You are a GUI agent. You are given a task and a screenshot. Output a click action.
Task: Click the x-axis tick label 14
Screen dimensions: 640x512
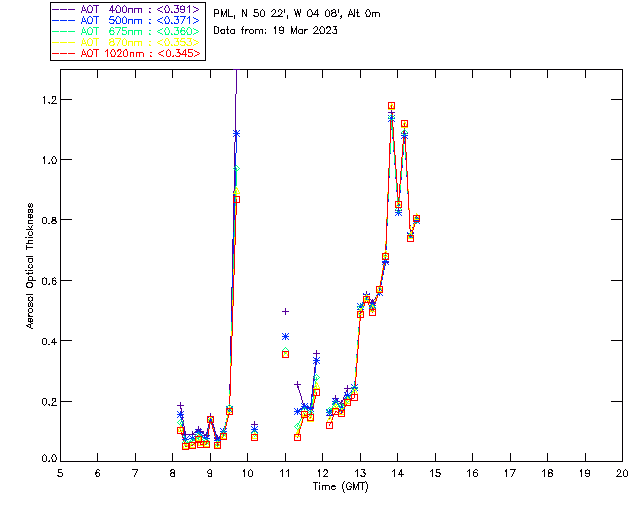click(398, 473)
